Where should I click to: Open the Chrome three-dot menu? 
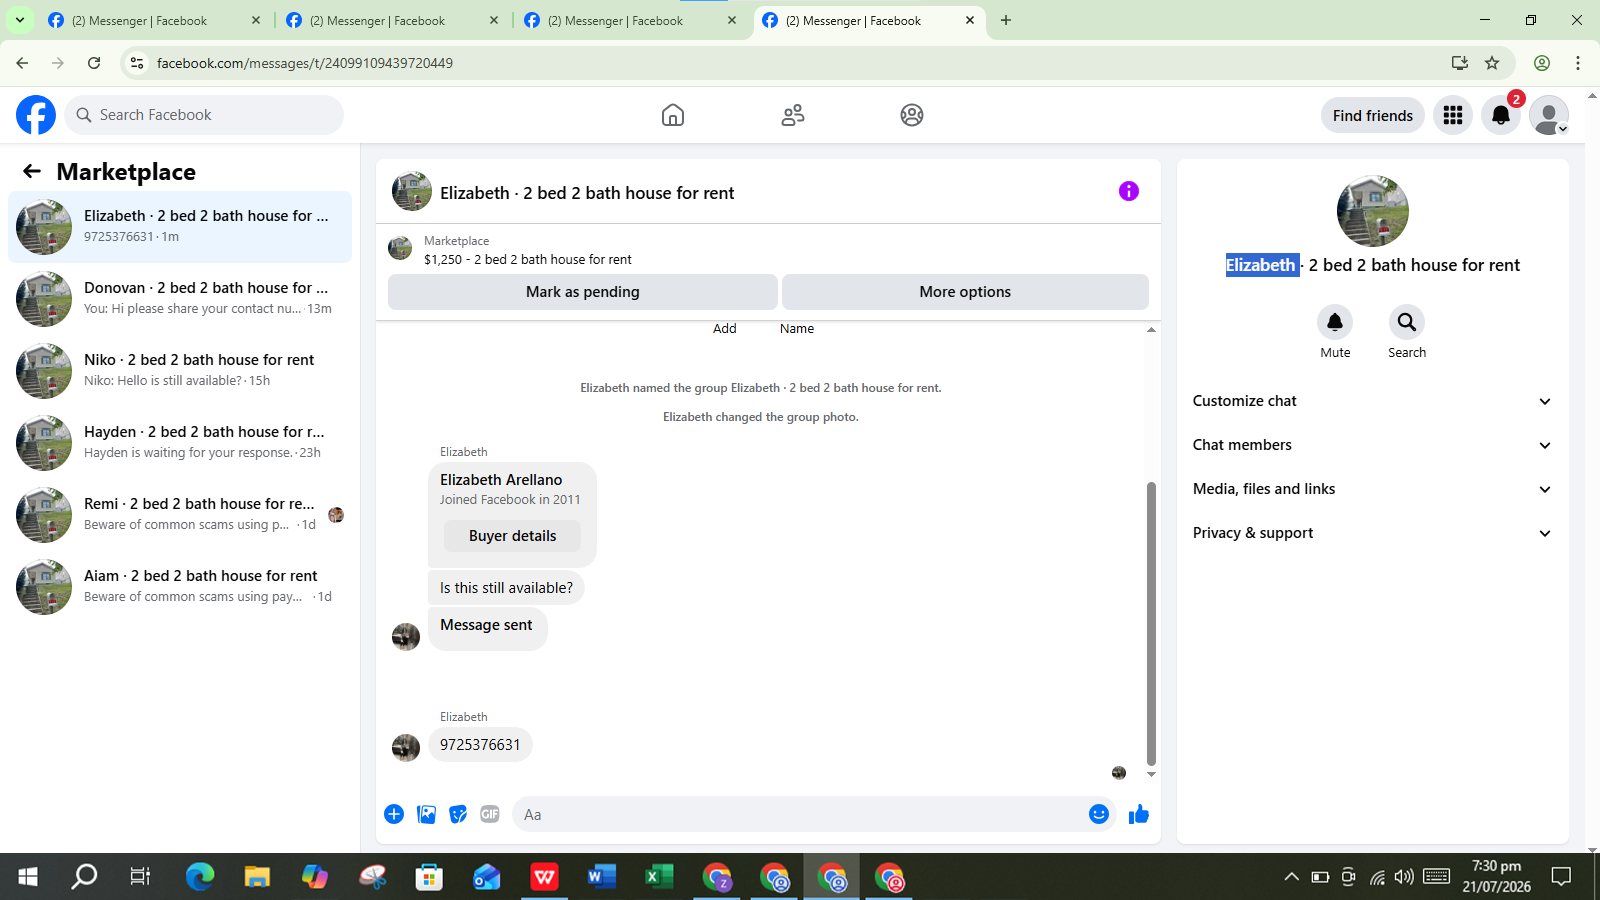[1578, 63]
